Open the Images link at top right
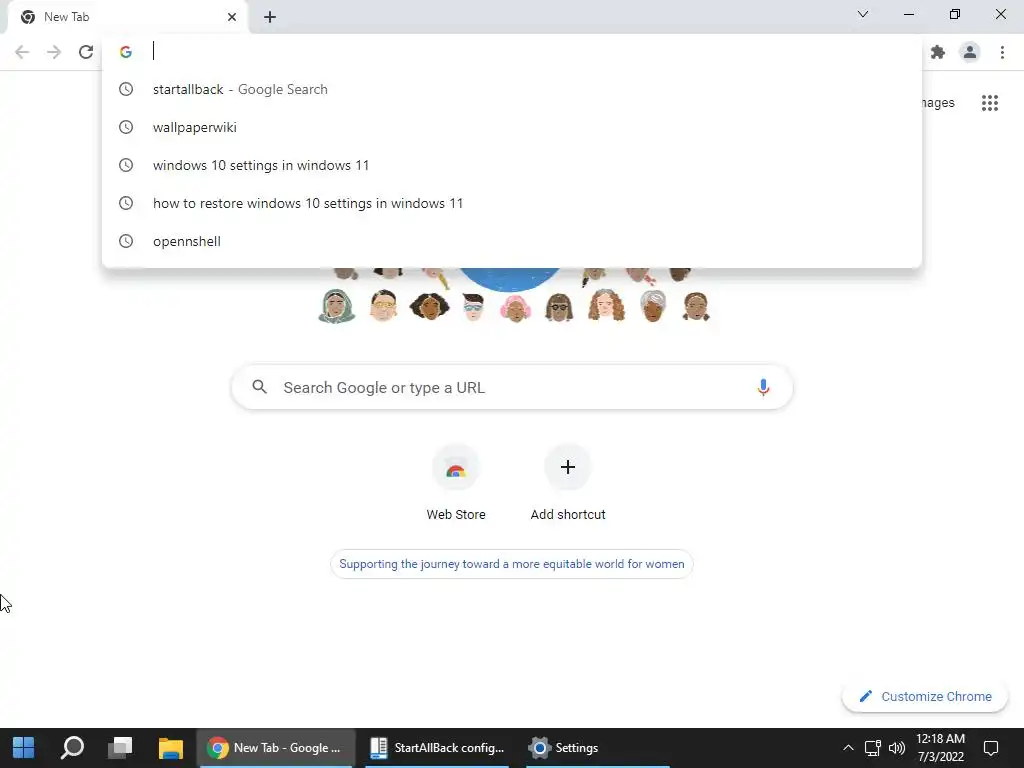This screenshot has height=768, width=1024. click(938, 103)
